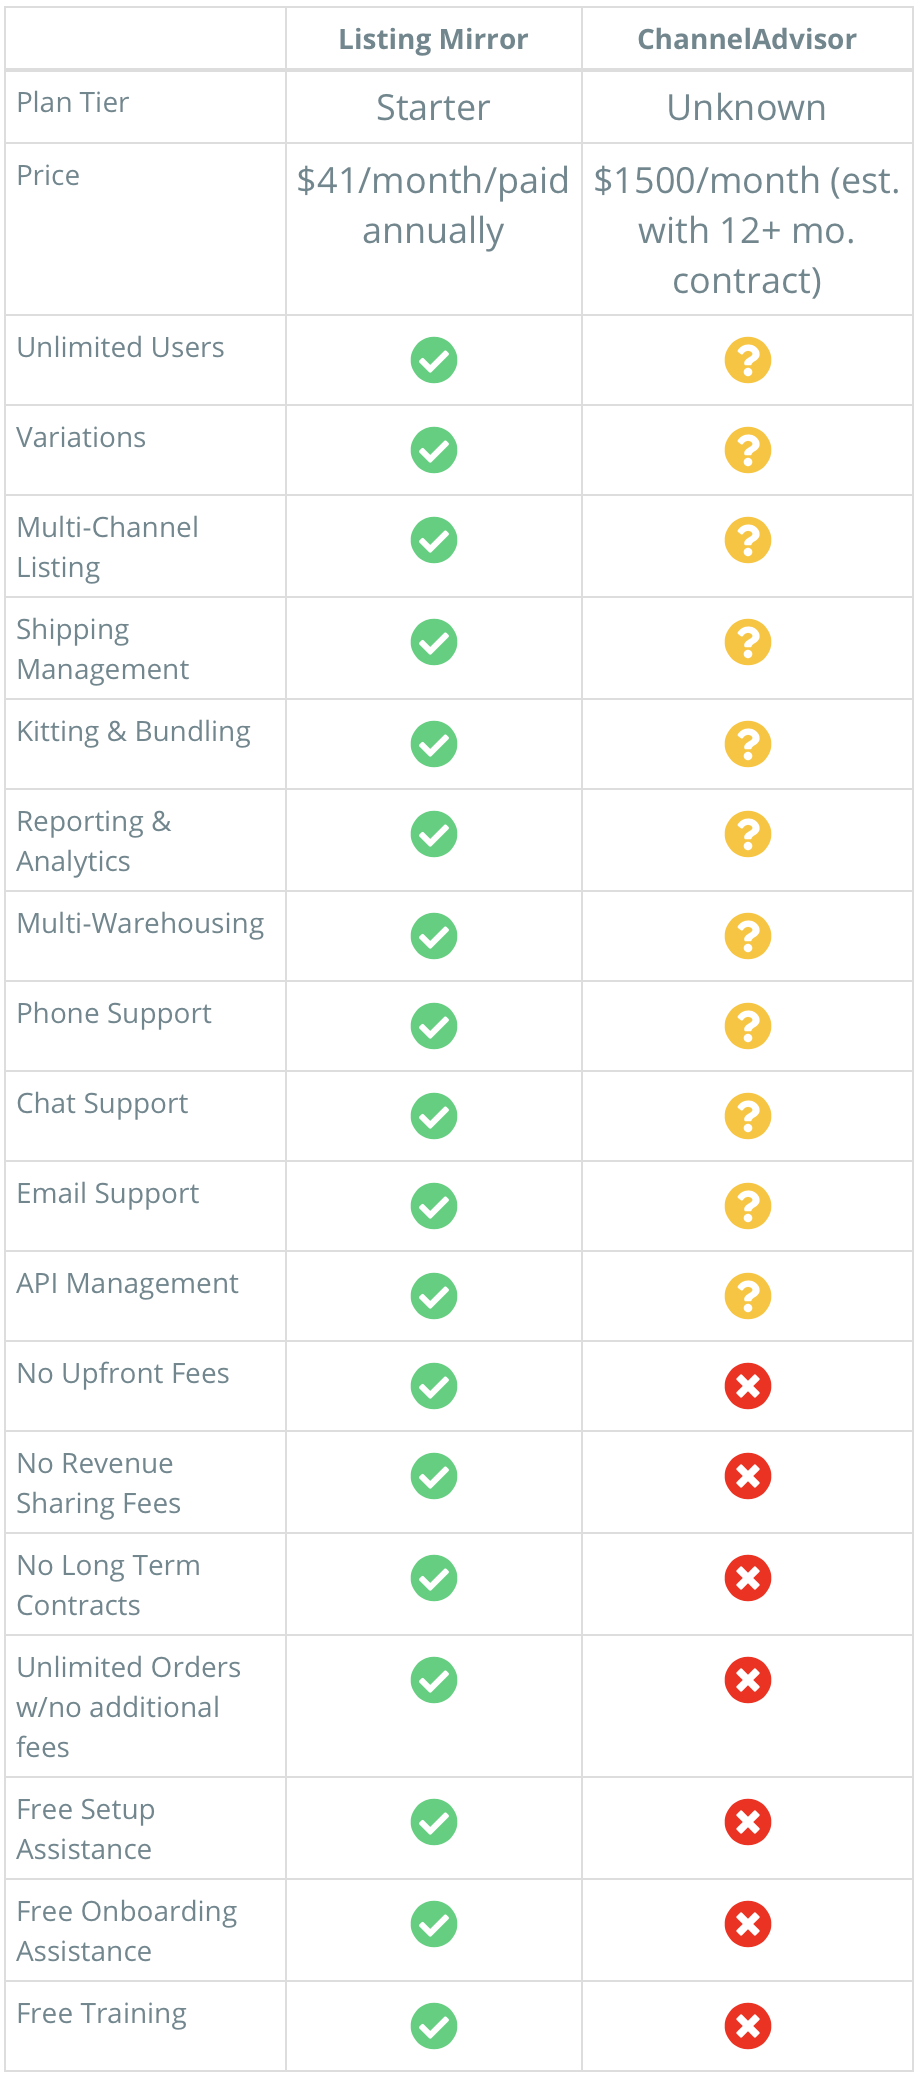Click red X in No Revenue Sharing Fees row
This screenshot has height=2078, width=920.
pos(748,1476)
